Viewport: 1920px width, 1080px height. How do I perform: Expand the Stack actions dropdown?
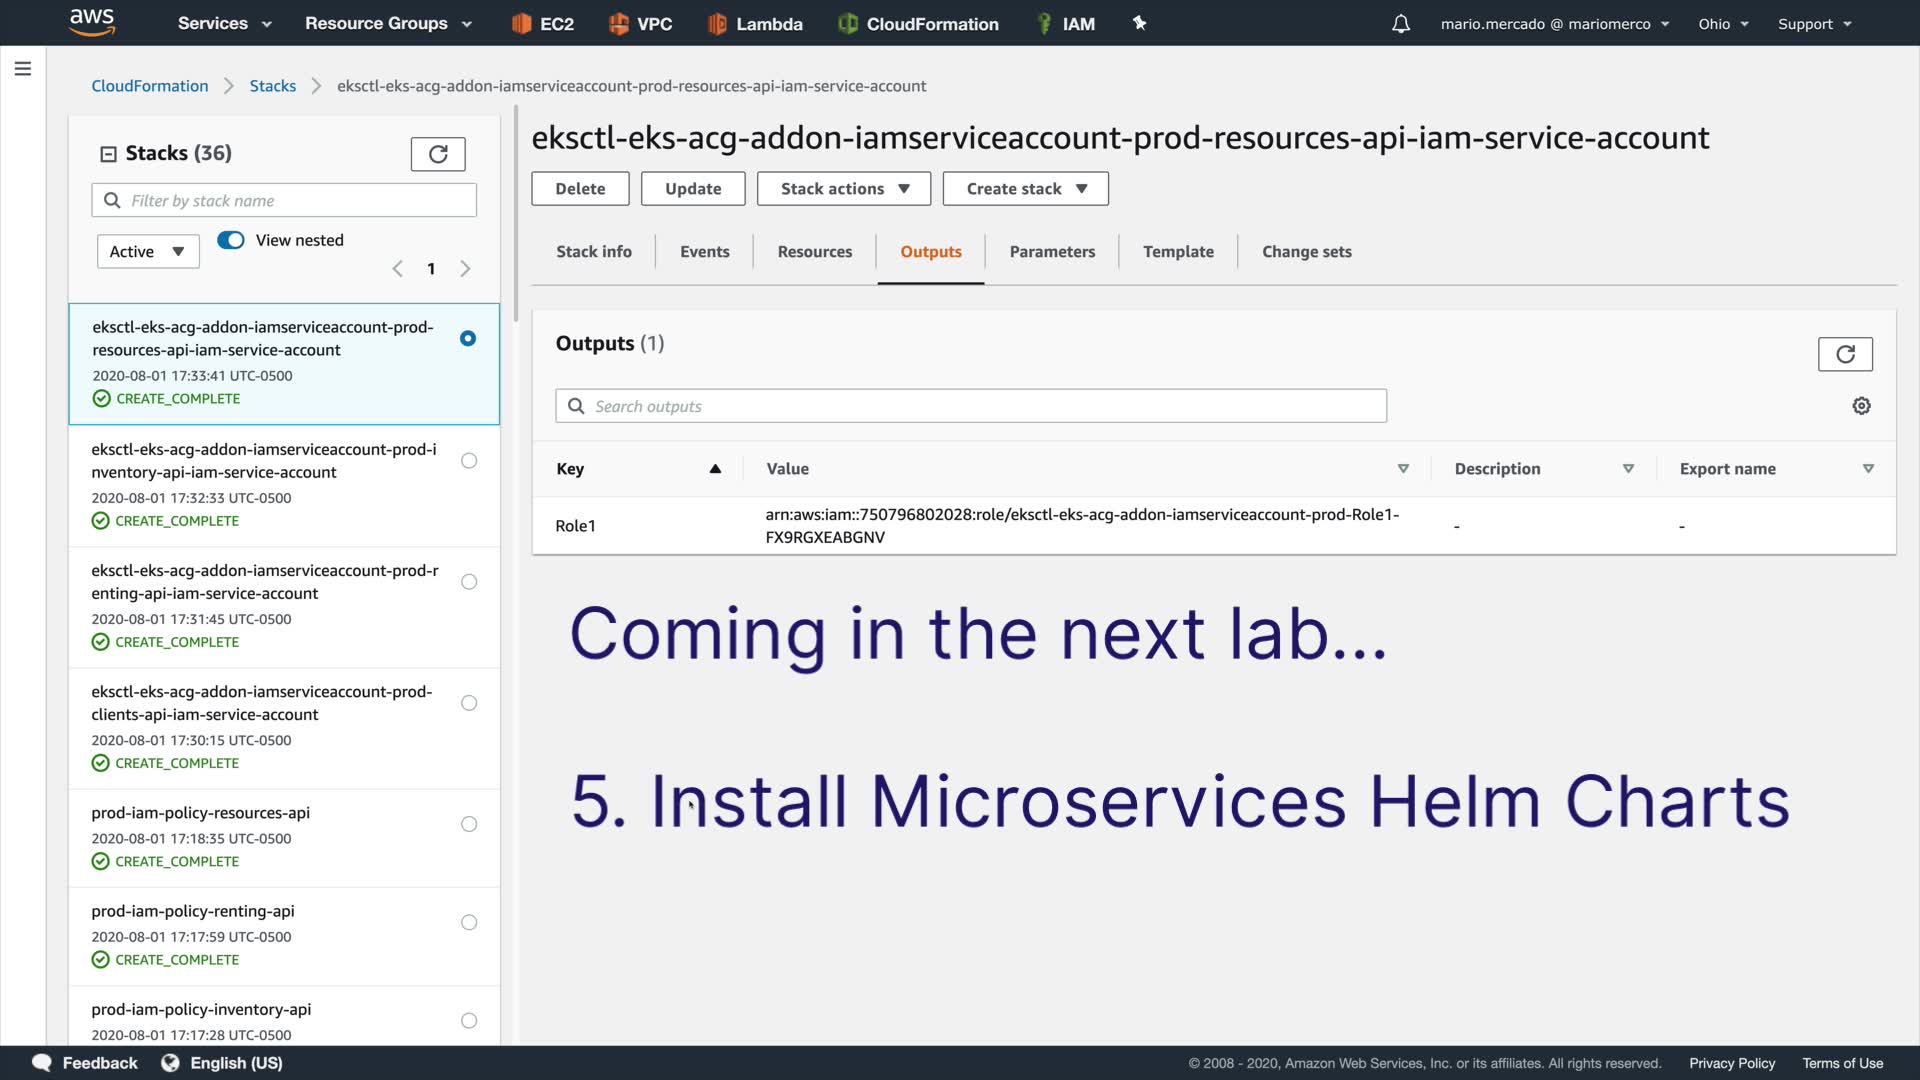(x=844, y=189)
